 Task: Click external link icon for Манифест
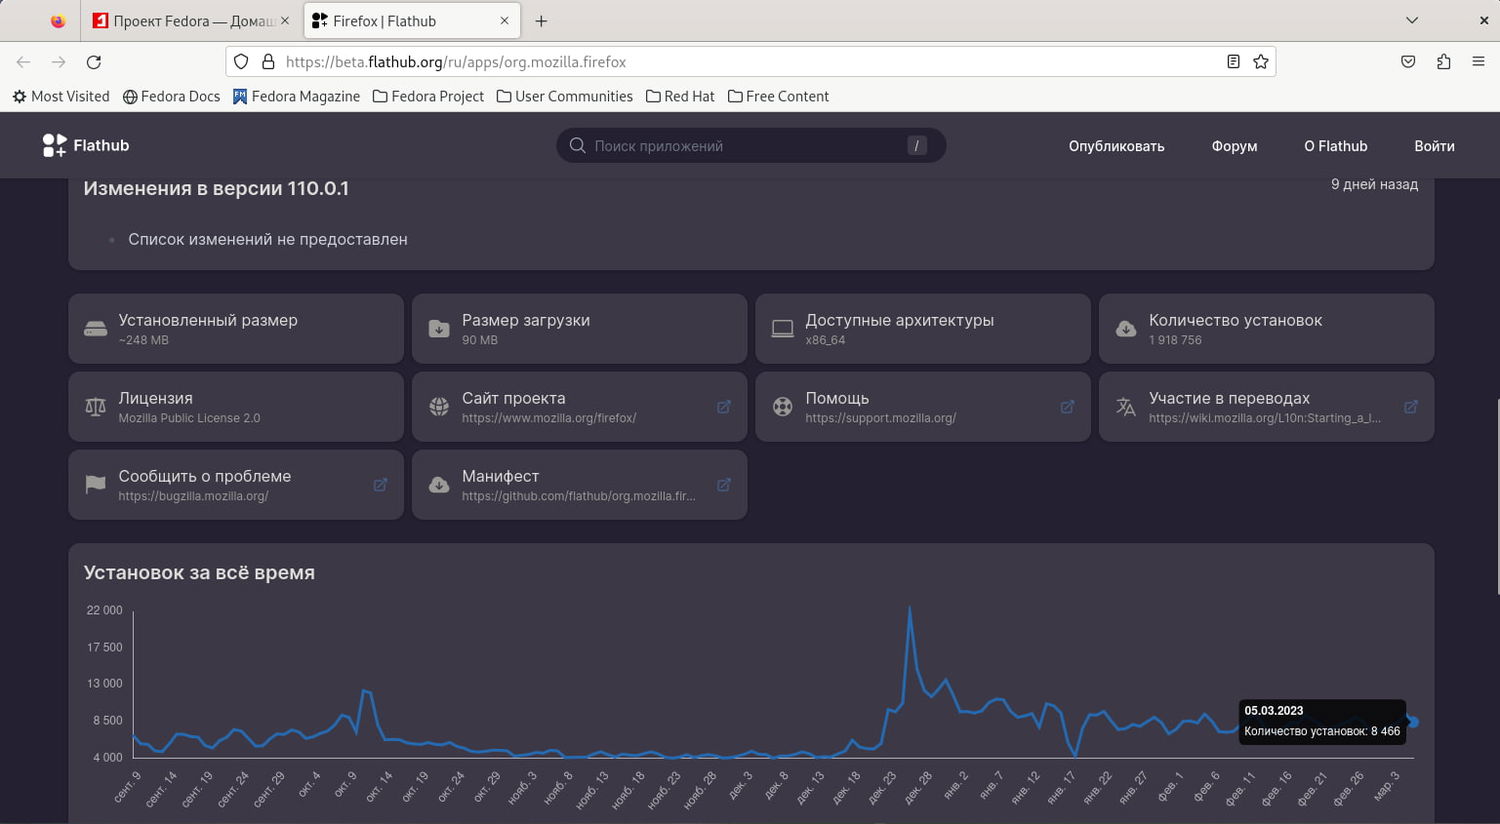(x=724, y=485)
